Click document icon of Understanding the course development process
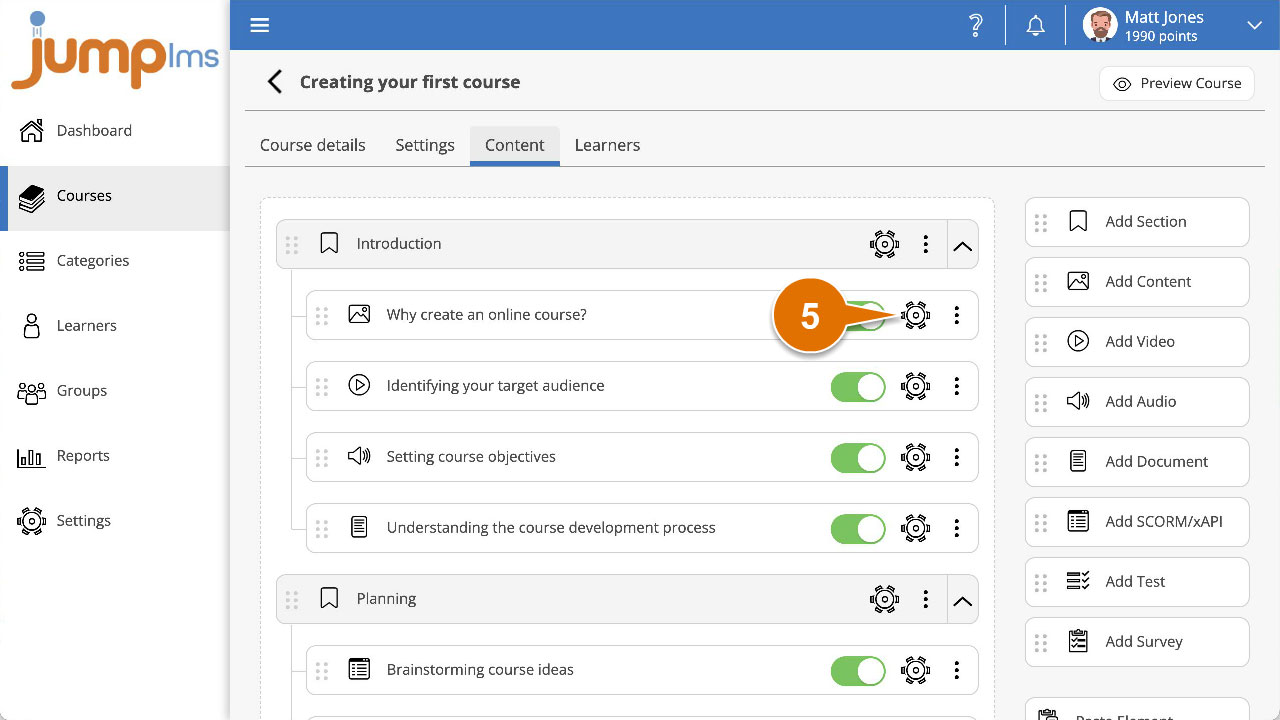Screen dimensions: 1280x720 click(359, 527)
